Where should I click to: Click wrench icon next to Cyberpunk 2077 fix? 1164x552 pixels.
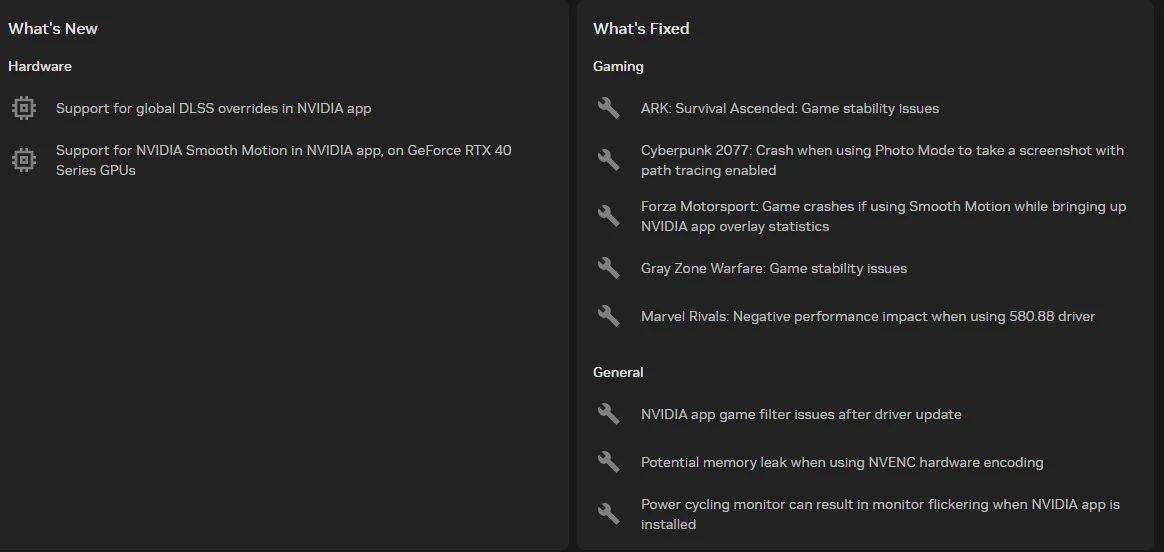tap(608, 160)
